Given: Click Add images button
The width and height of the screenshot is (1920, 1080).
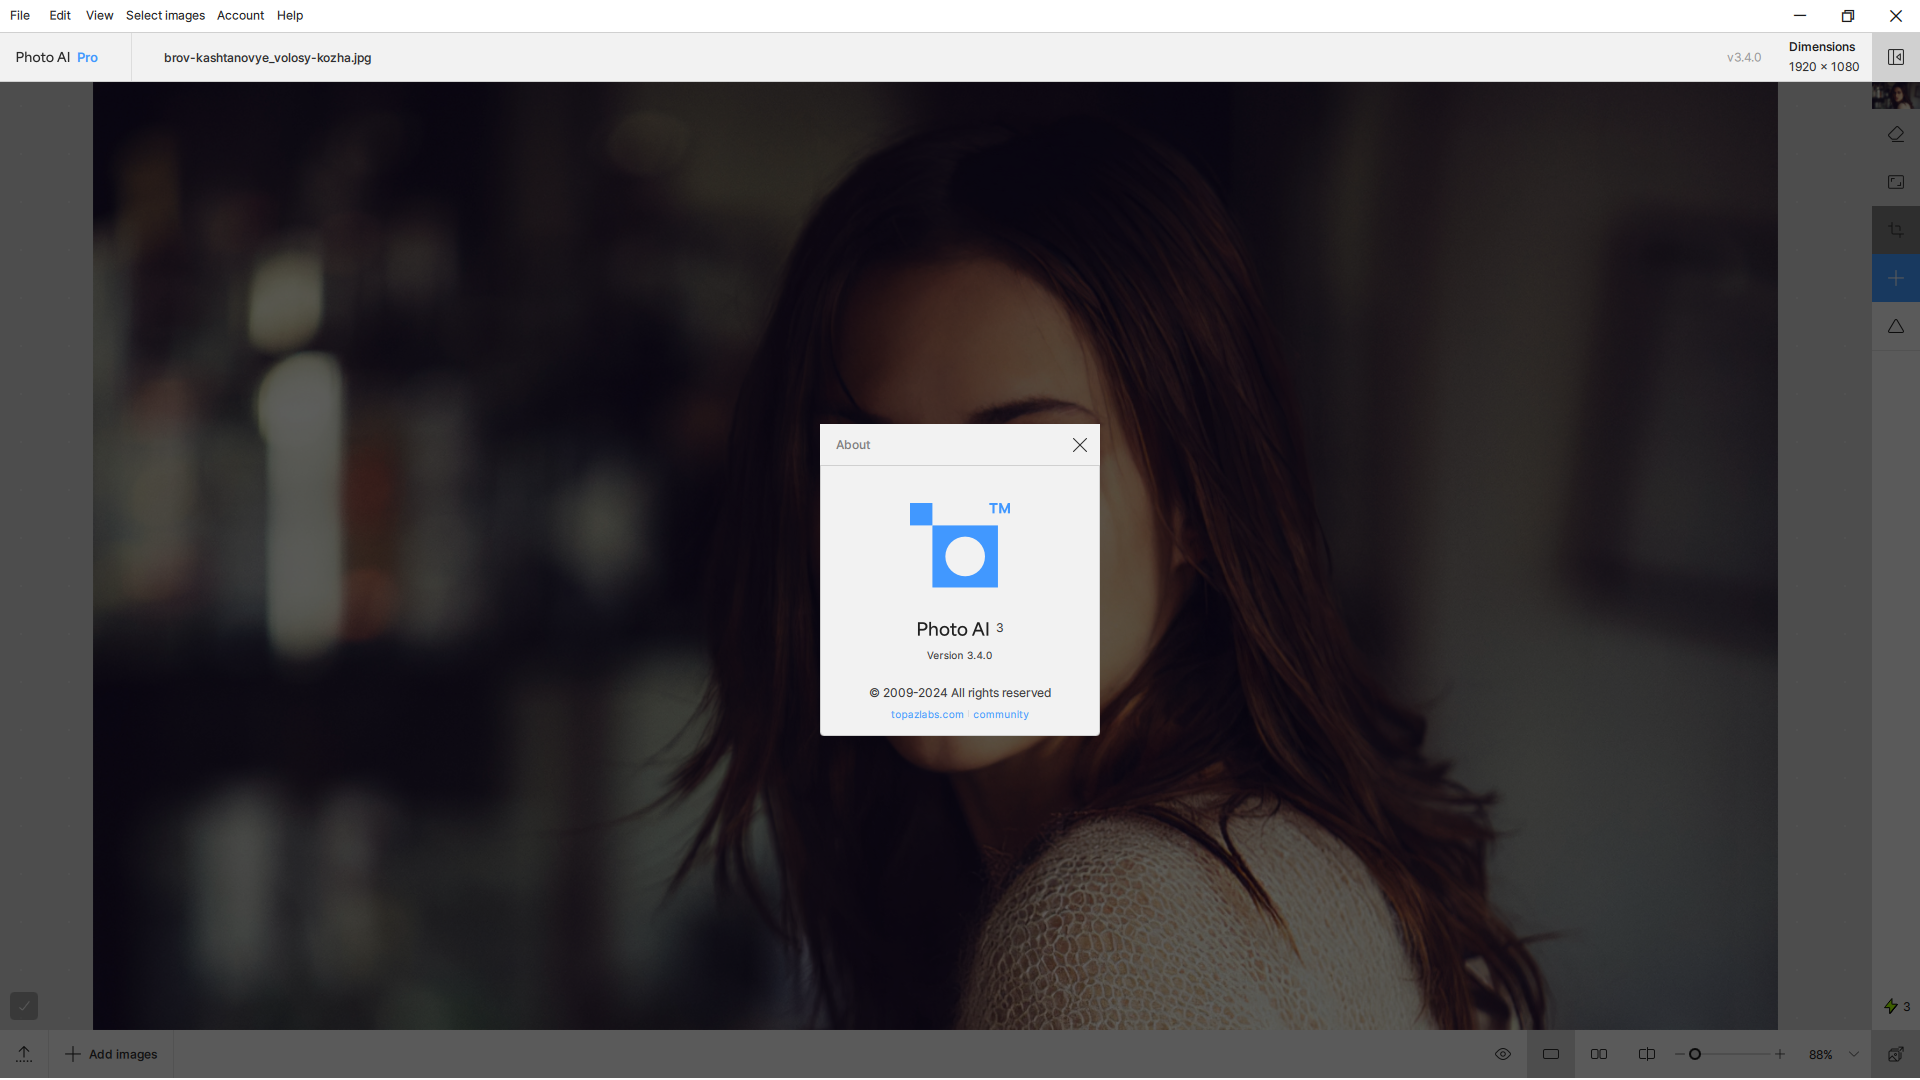Looking at the screenshot, I should (x=111, y=1054).
